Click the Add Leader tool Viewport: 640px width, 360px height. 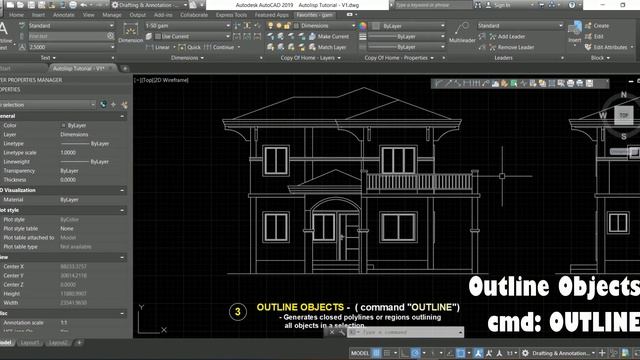[x=507, y=36]
